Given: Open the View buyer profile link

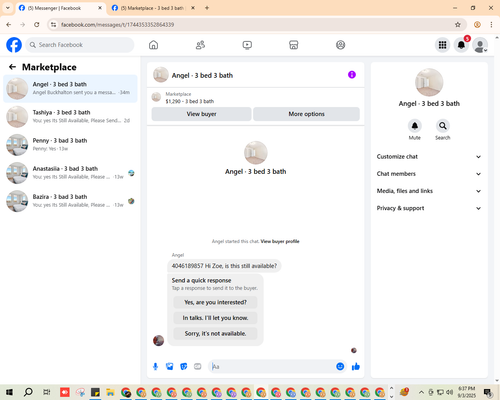Looking at the screenshot, I should point(280,241).
